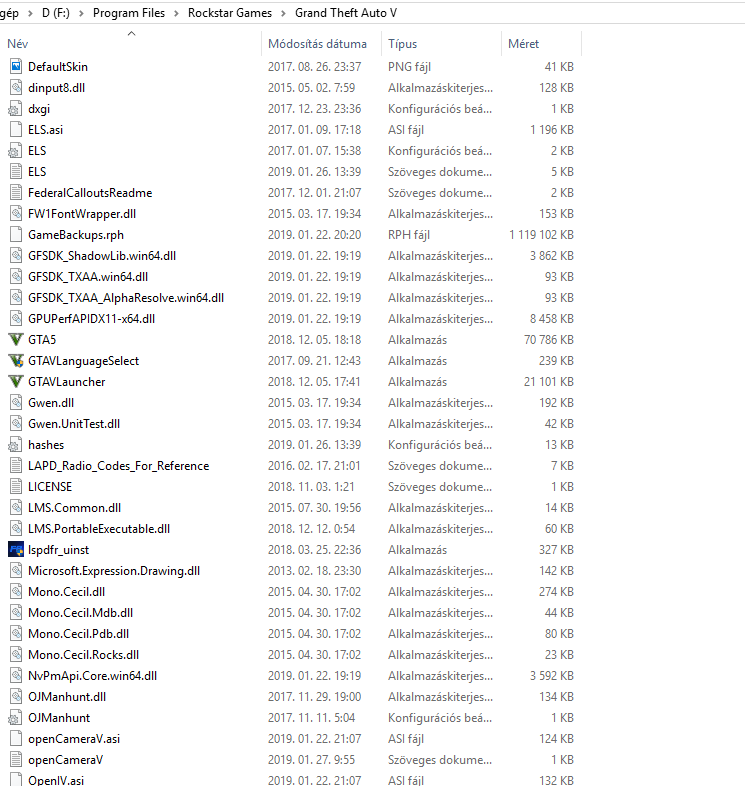This screenshot has height=788, width=745.
Task: Click the dxgi configuration file icon
Action: 16,109
